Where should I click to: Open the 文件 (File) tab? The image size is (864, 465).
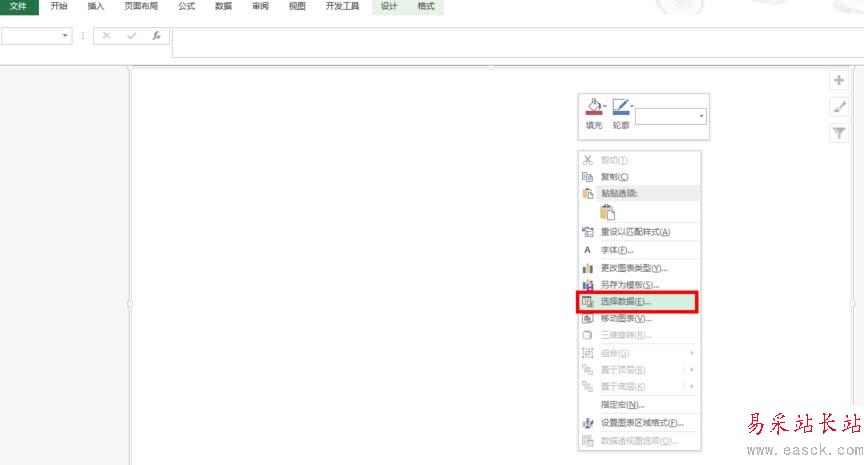(19, 7)
